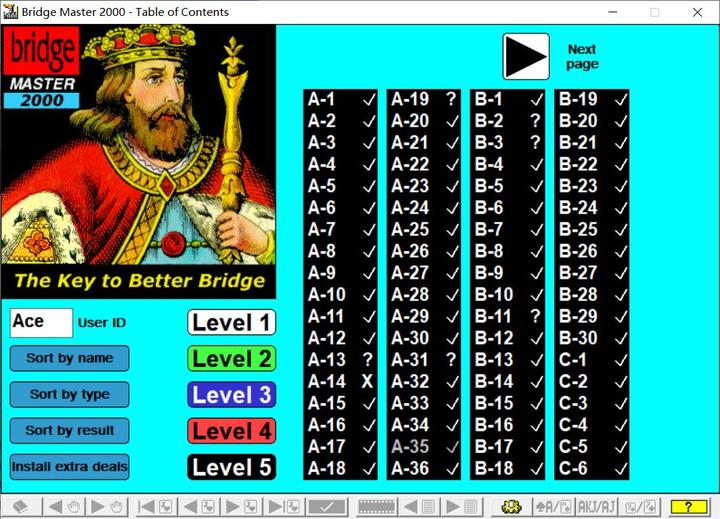
Task: Toggle the AKJ/AJ card notation icon
Action: [596, 507]
